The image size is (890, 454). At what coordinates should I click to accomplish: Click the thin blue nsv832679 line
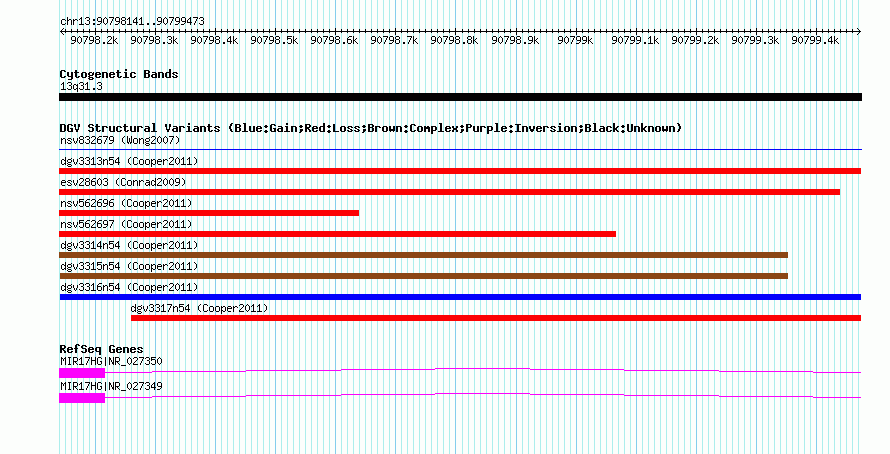coord(460,150)
